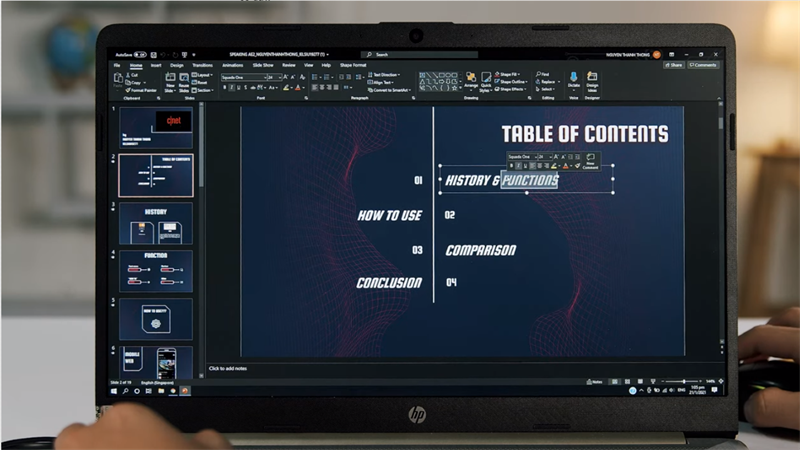Open Text Highlight Color in ribbon

pos(286,88)
